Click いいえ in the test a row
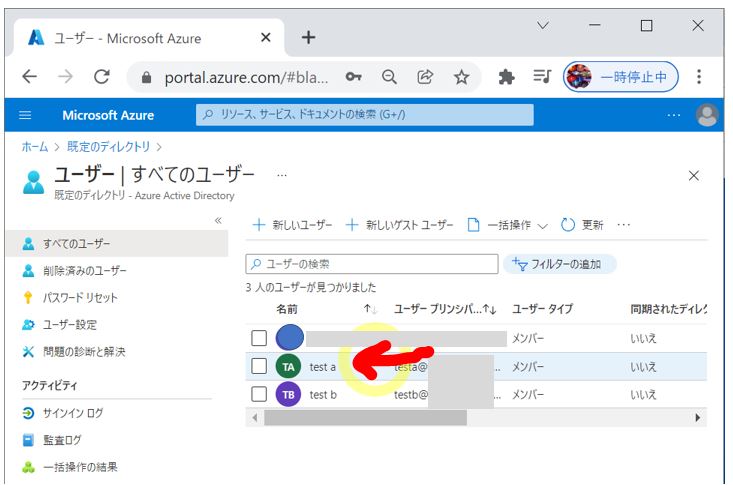The width and height of the screenshot is (733, 485). pos(643,367)
